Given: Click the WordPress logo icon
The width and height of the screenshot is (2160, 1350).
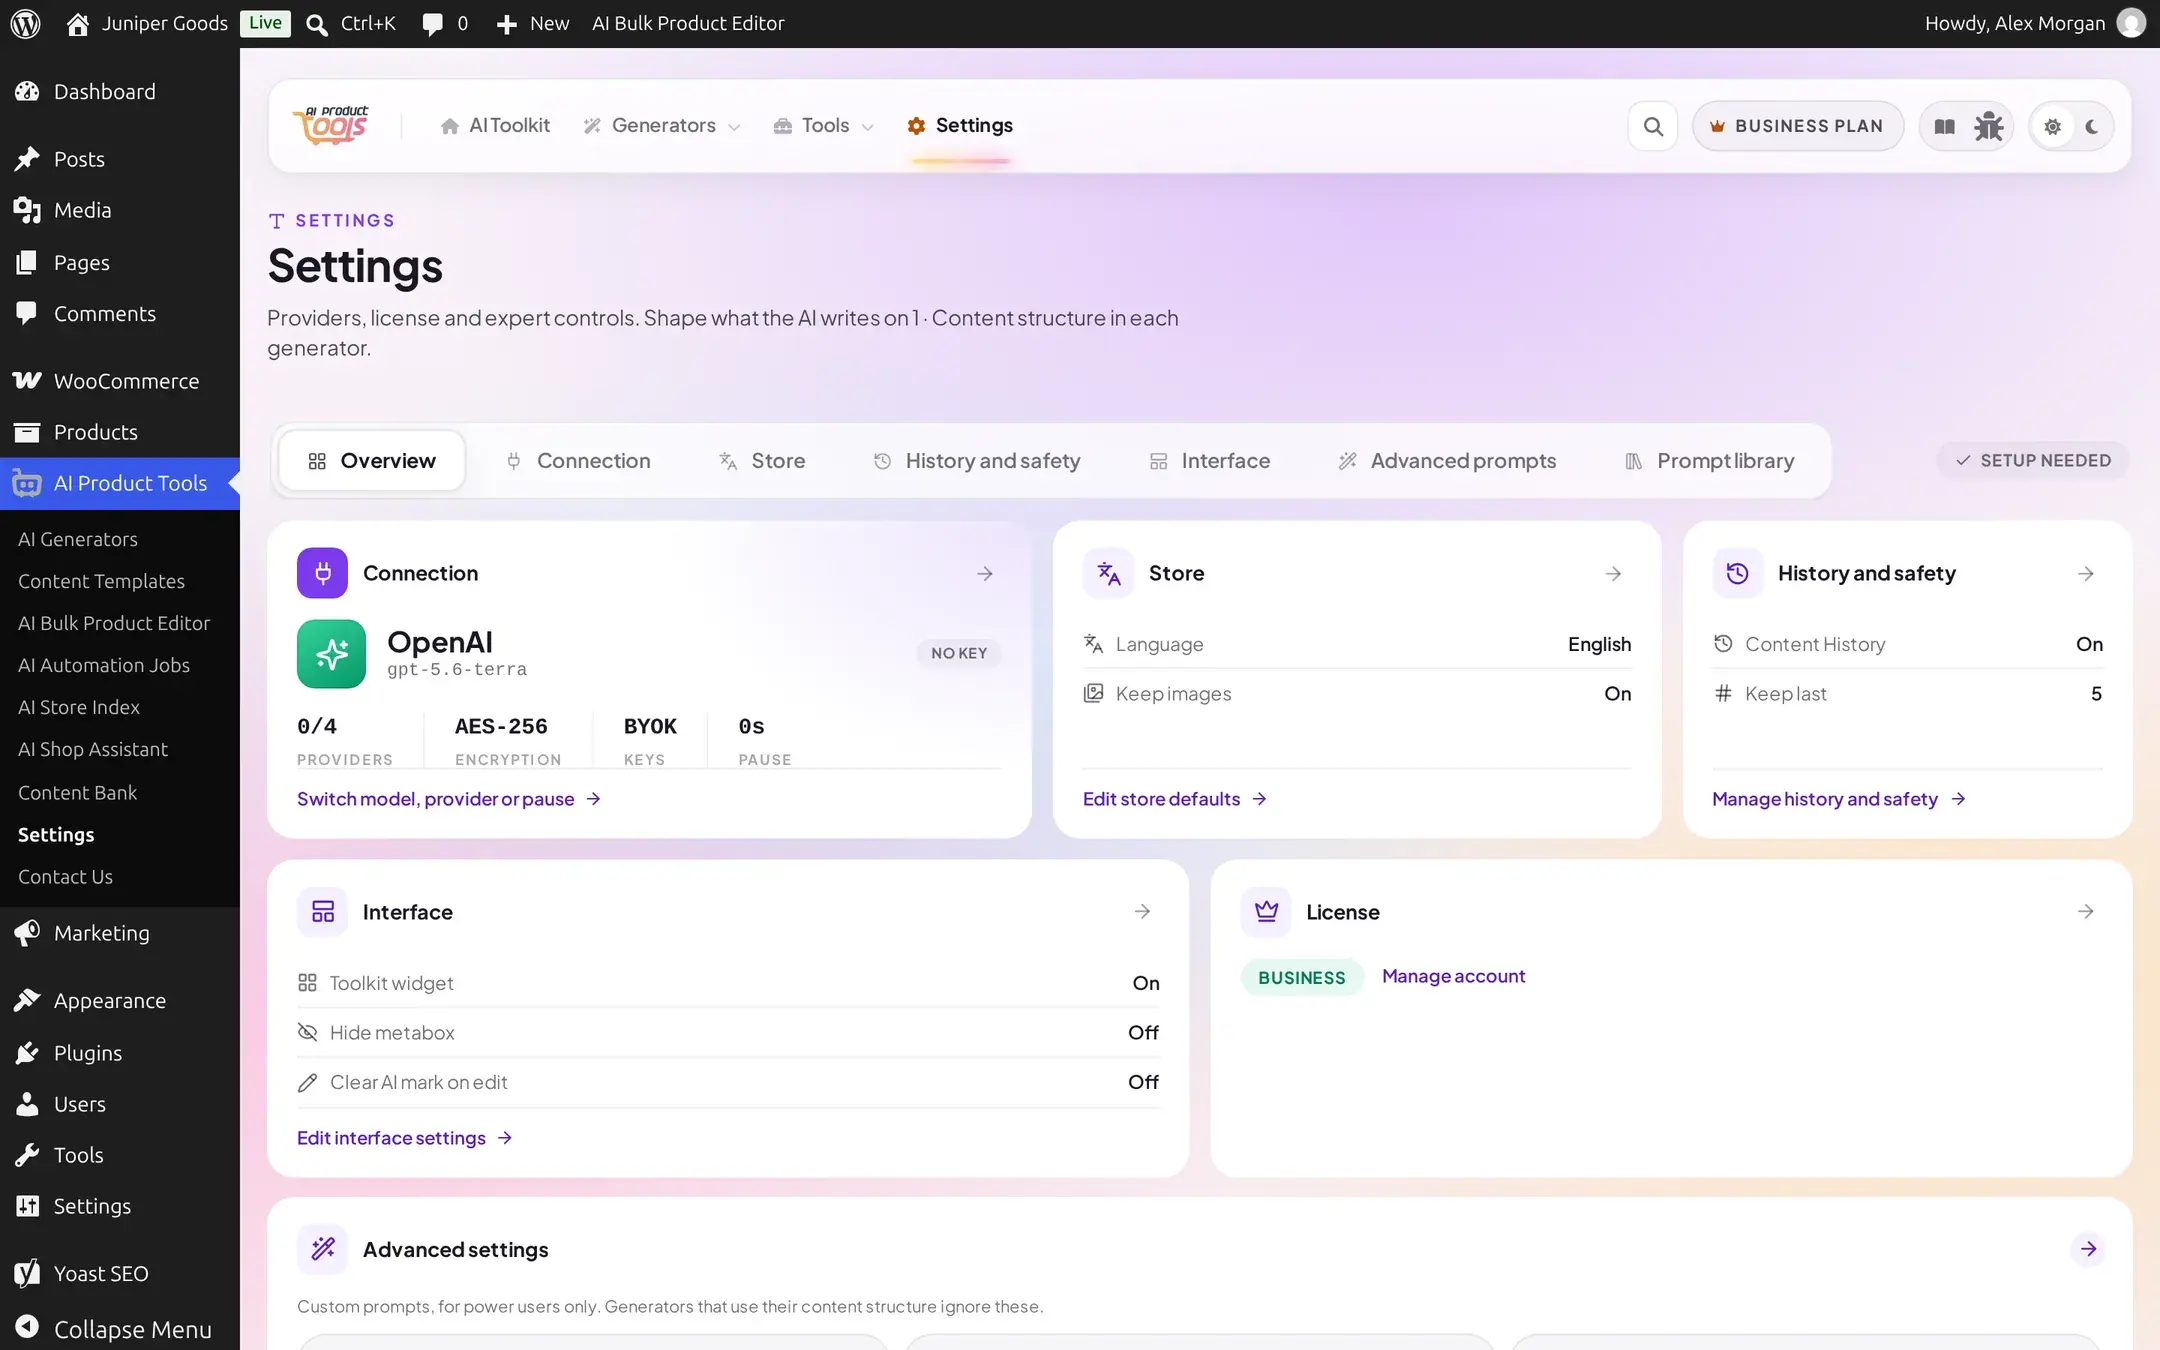Looking at the screenshot, I should coord(25,23).
